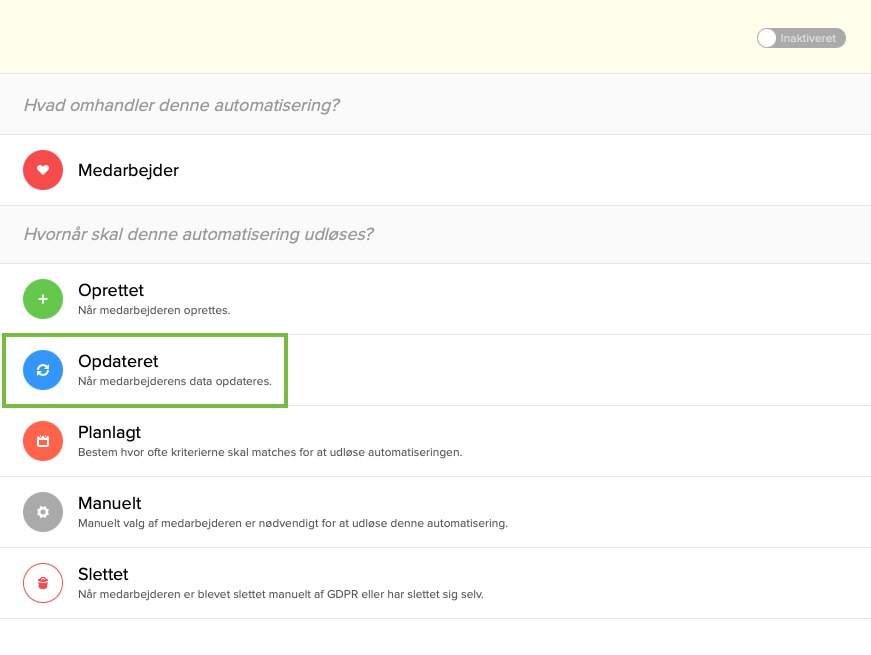This screenshot has height=655, width=871.
Task: Choose the Slettet trigger title
Action: (103, 574)
